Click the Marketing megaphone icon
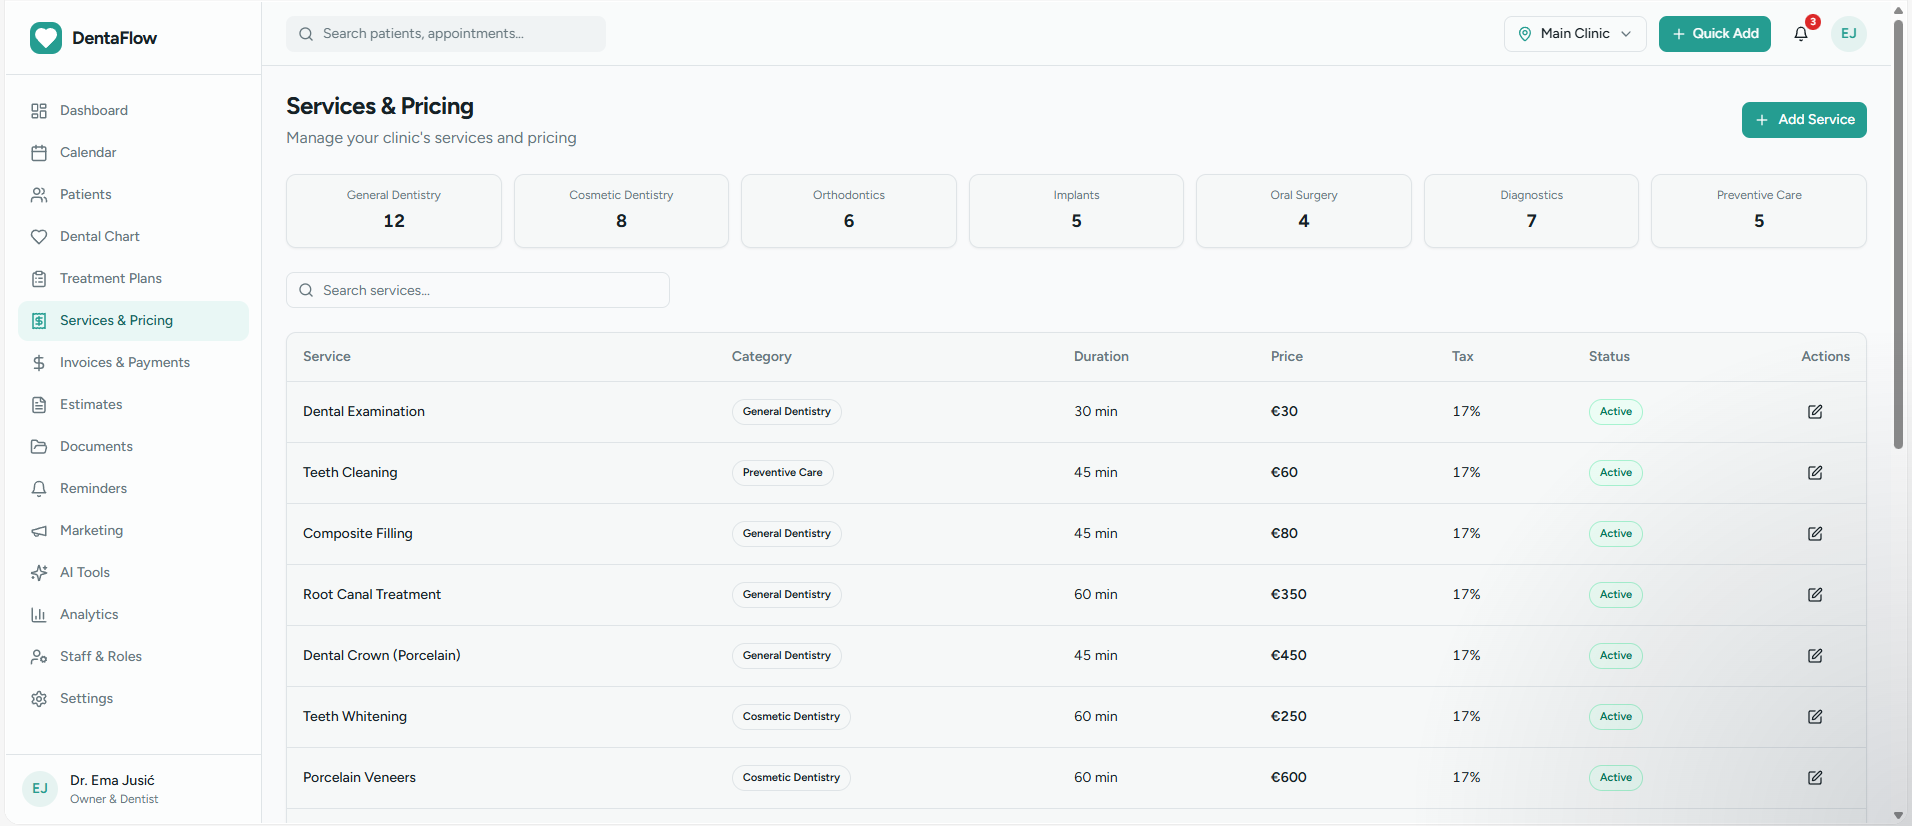 [x=39, y=531]
